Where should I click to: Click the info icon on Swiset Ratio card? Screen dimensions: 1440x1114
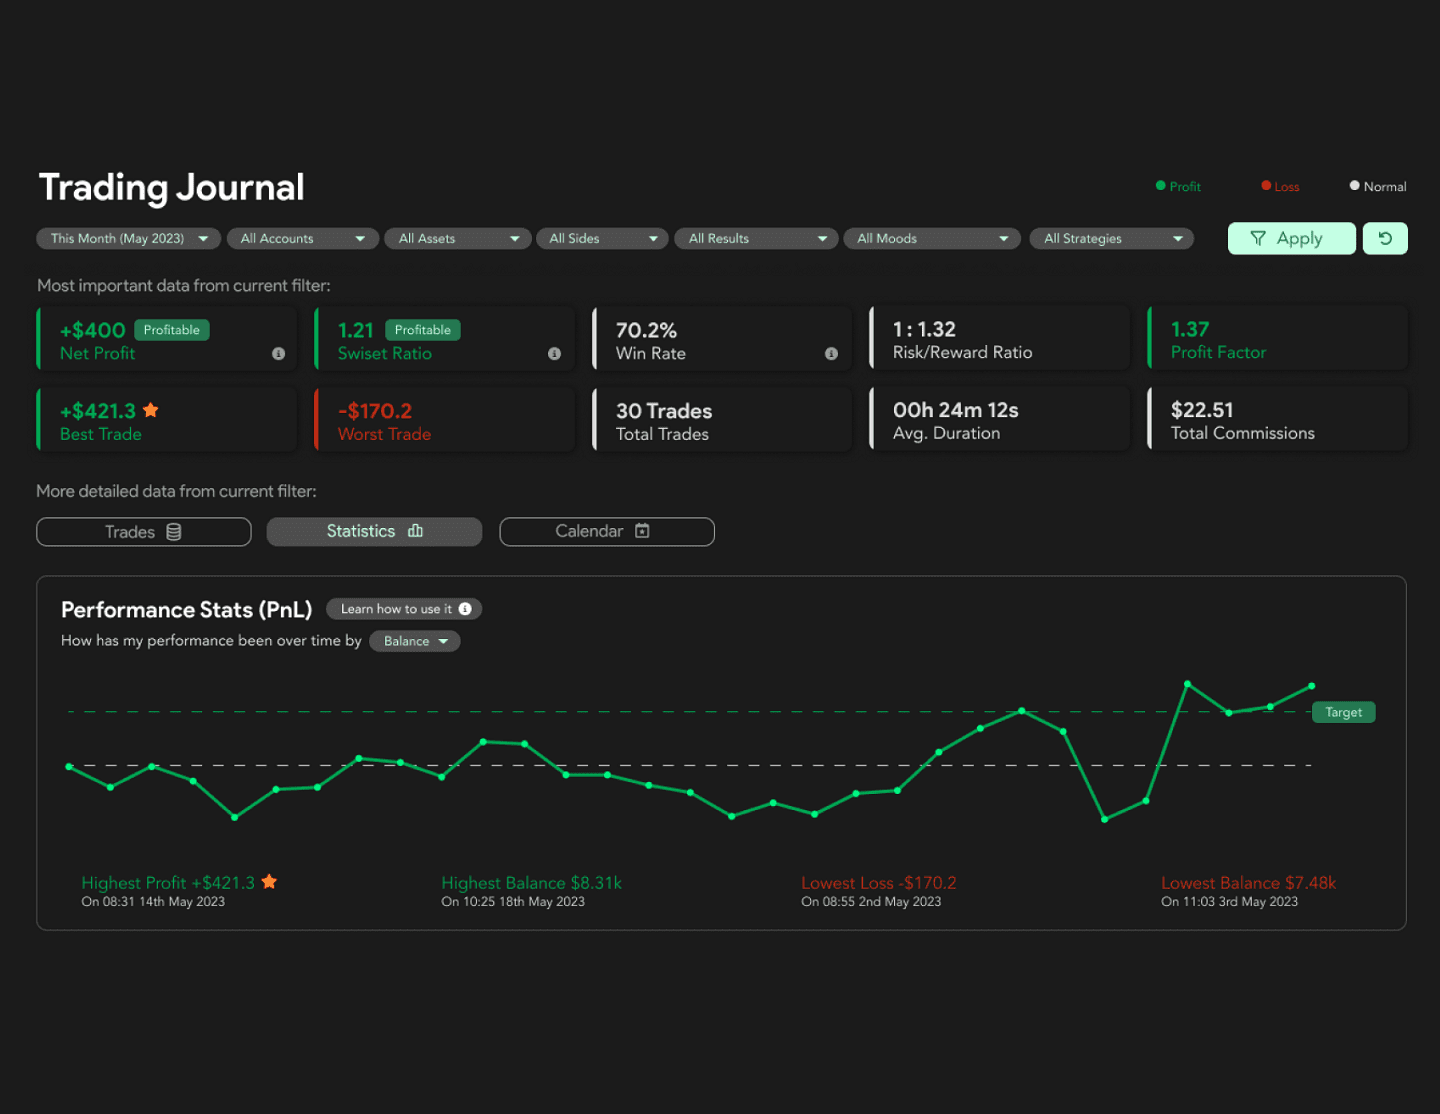coord(554,354)
